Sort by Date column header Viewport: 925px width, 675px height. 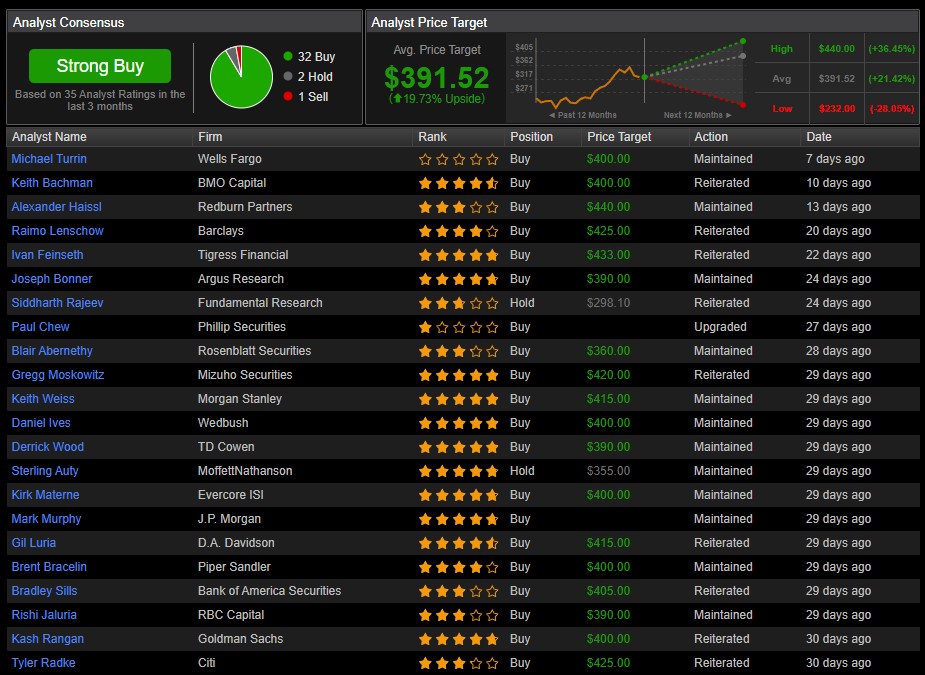(x=819, y=137)
